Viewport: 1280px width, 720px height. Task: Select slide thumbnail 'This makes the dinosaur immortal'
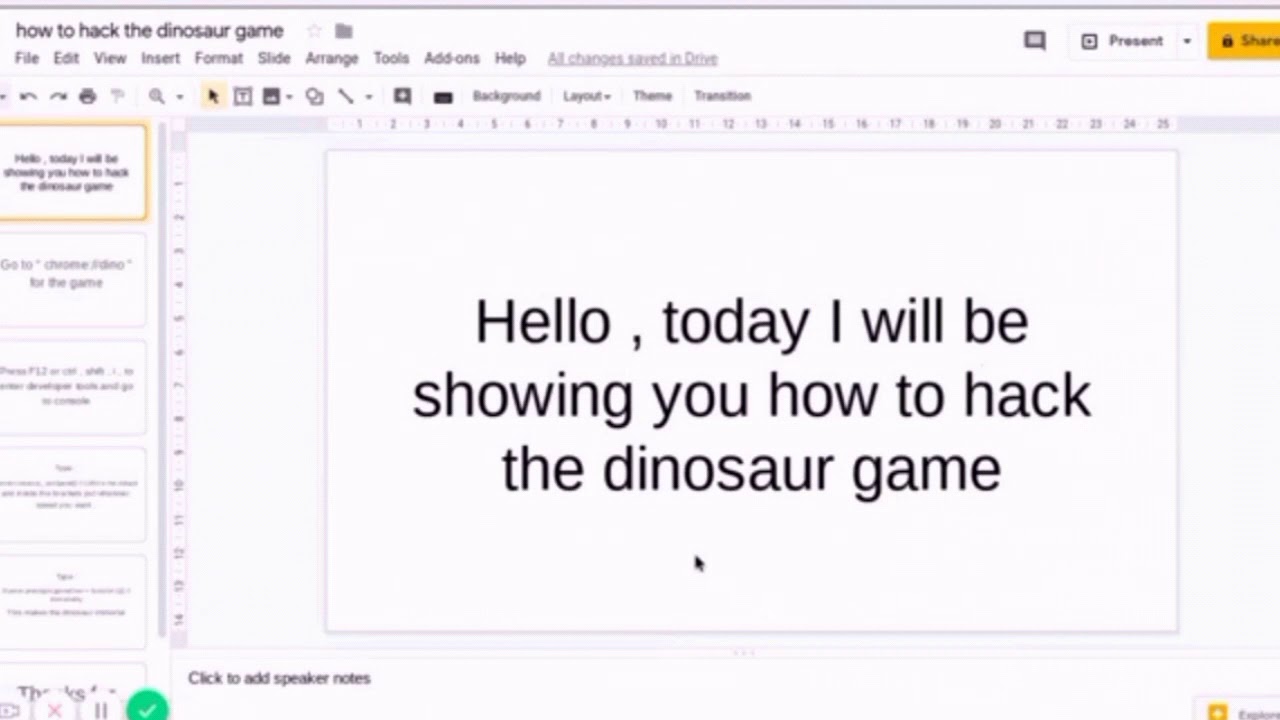pos(72,602)
